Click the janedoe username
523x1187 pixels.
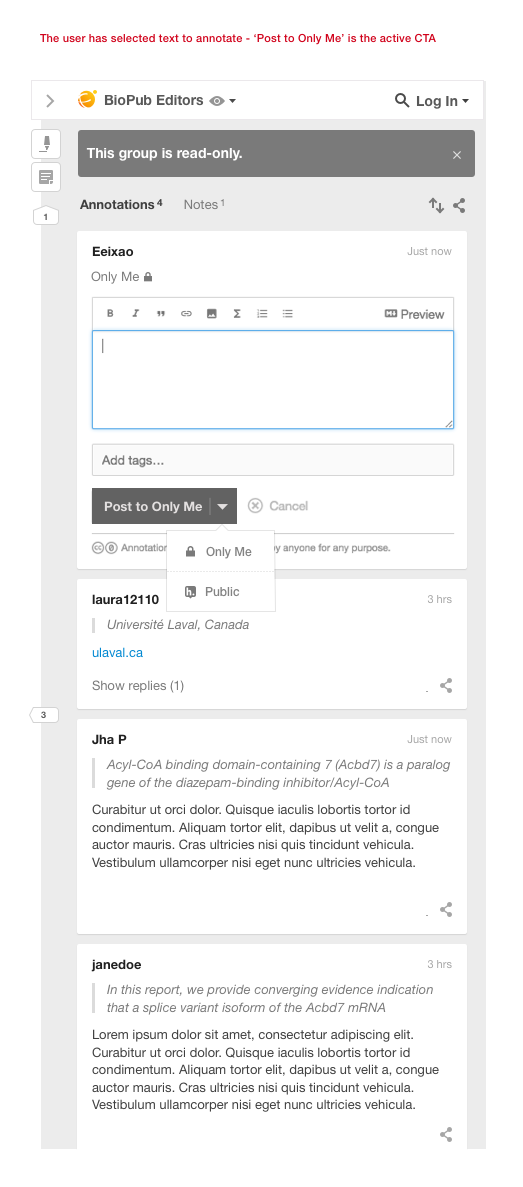(x=117, y=964)
